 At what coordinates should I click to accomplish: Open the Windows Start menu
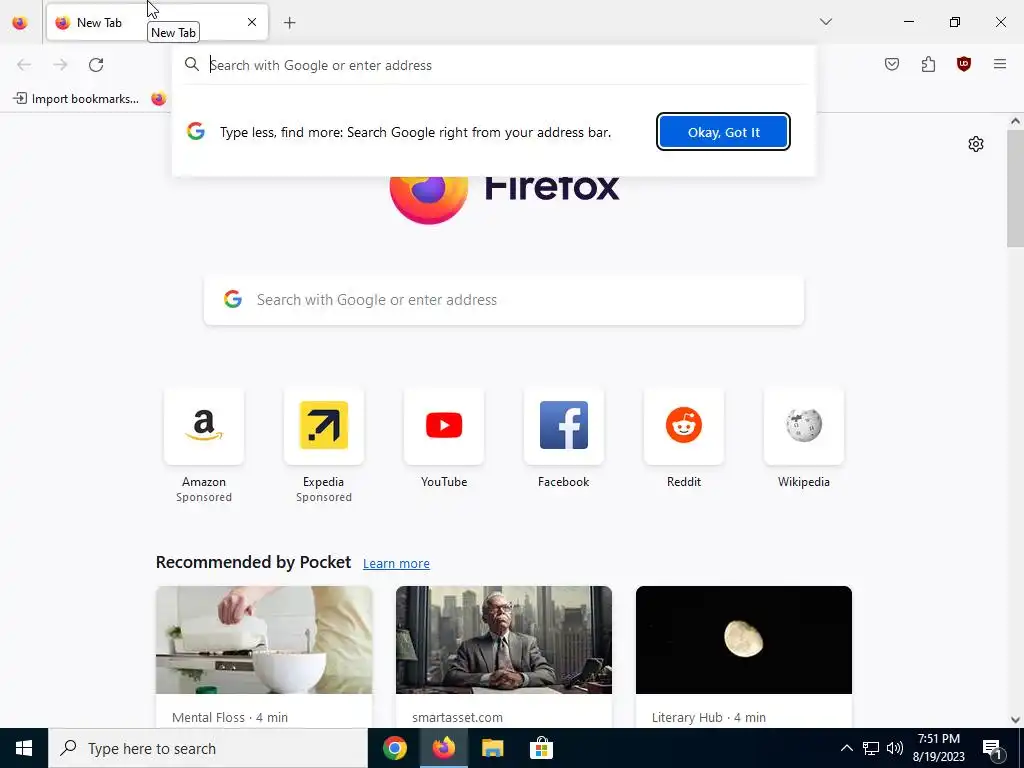24,748
